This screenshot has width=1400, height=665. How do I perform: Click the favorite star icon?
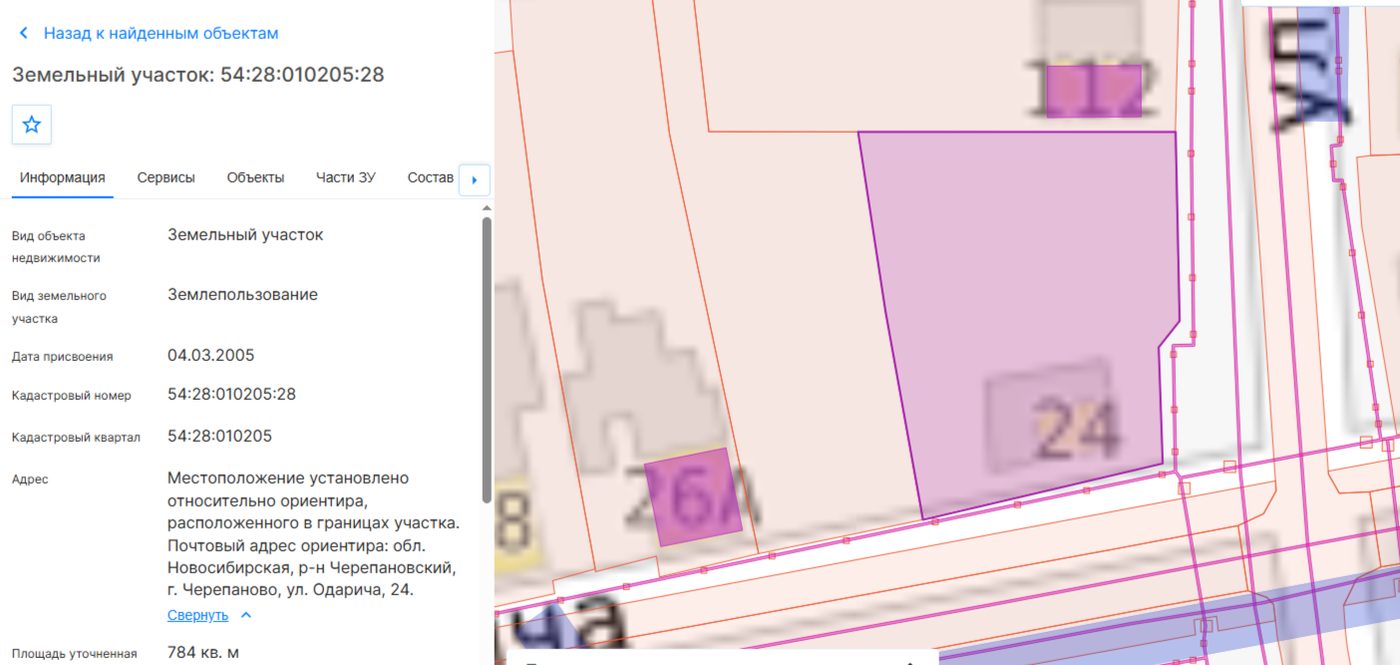(x=31, y=125)
